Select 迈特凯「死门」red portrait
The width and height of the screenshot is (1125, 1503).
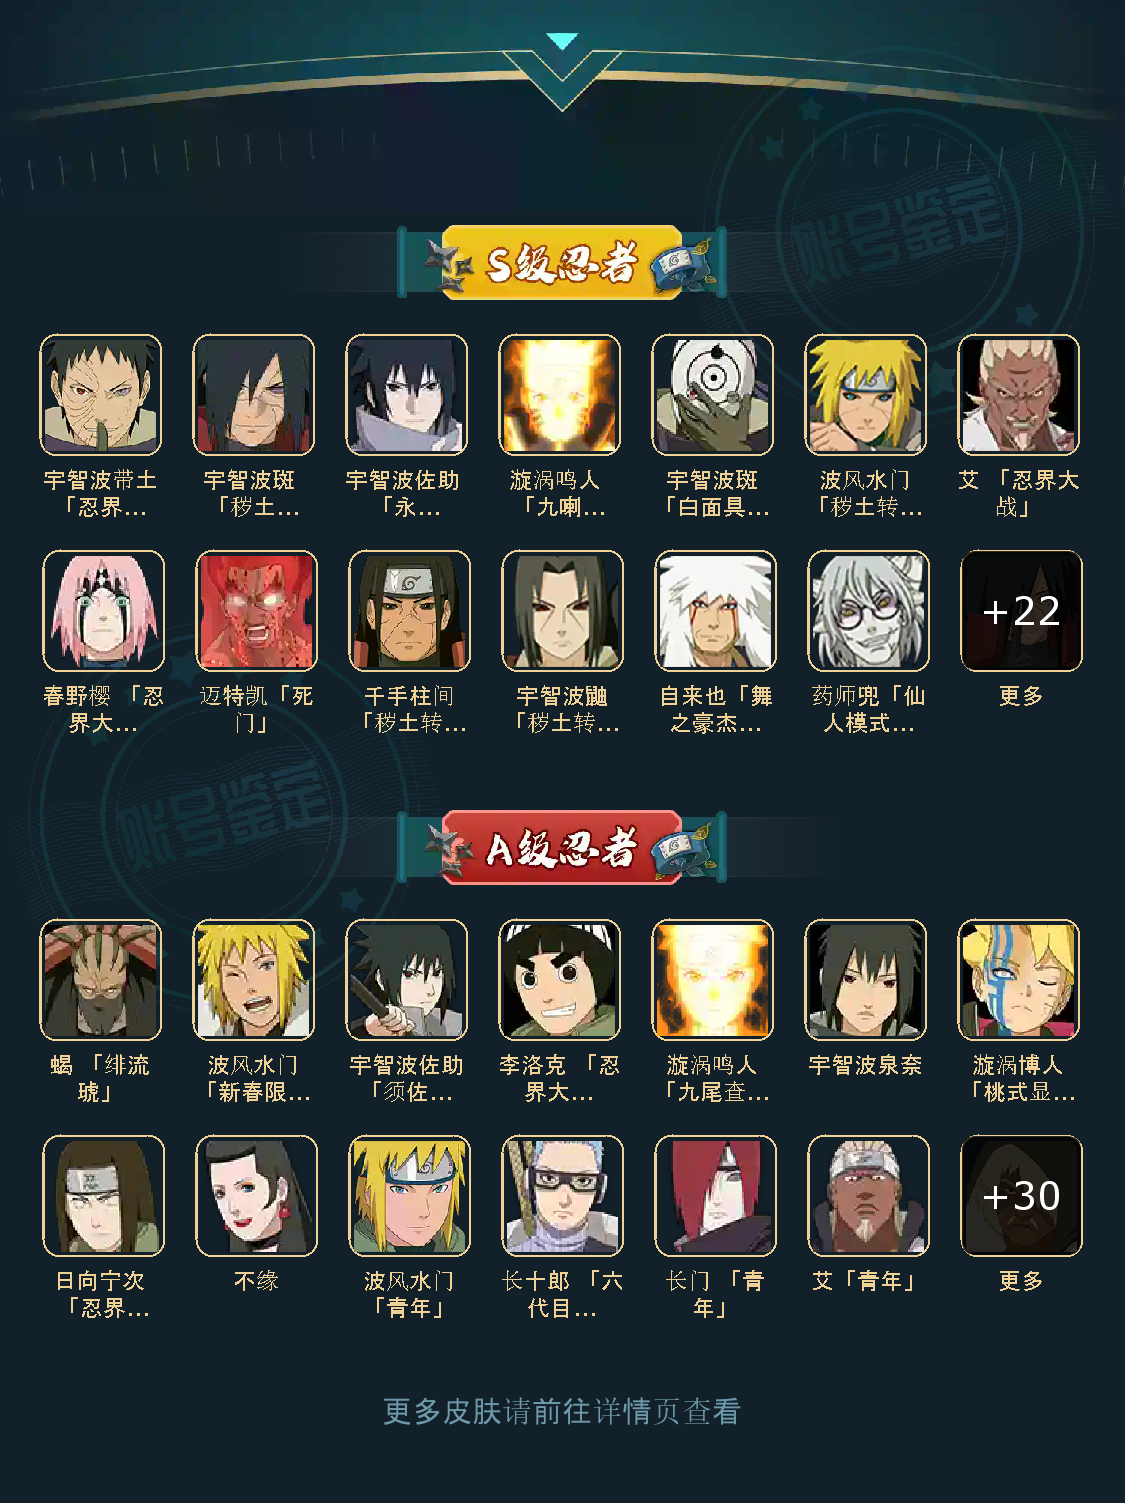(256, 611)
